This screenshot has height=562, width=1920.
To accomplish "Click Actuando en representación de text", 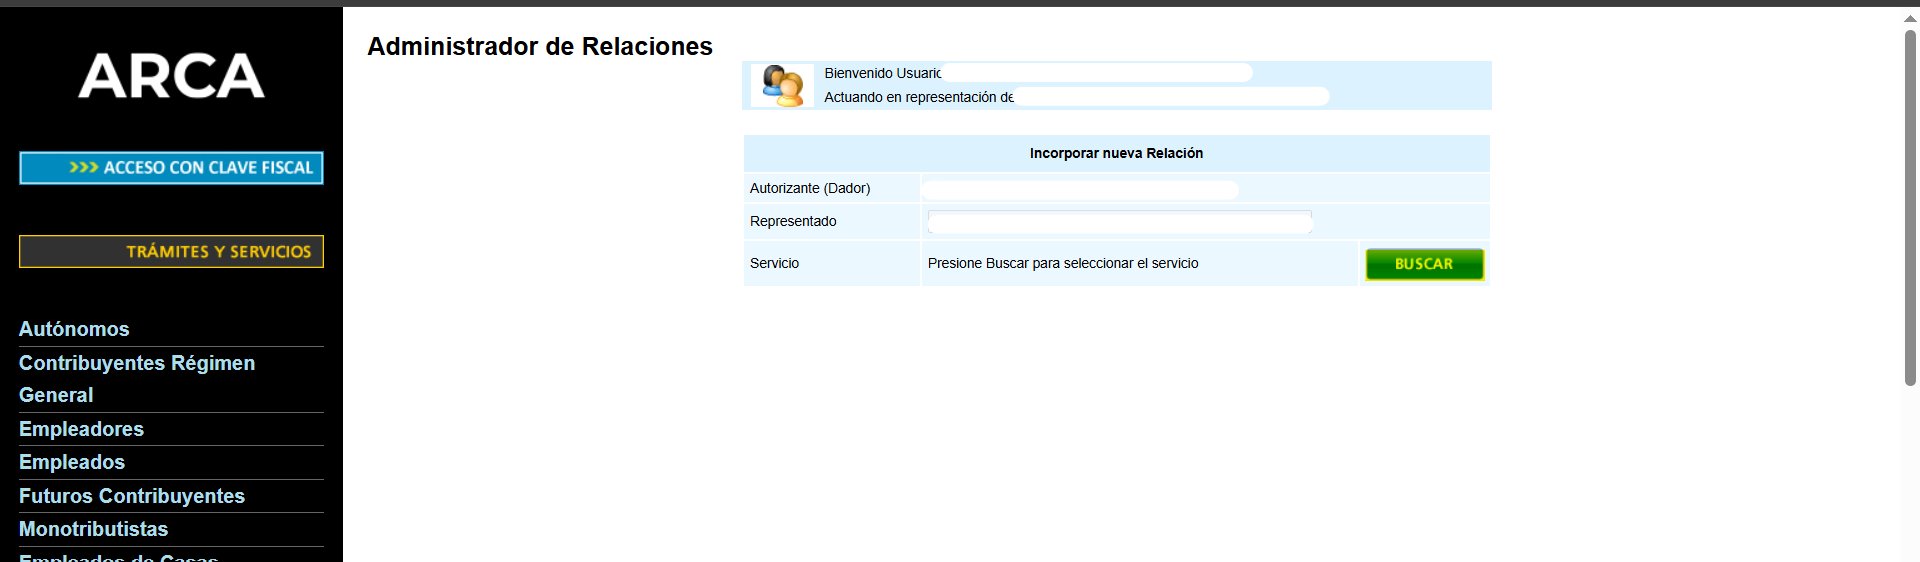I will [918, 97].
